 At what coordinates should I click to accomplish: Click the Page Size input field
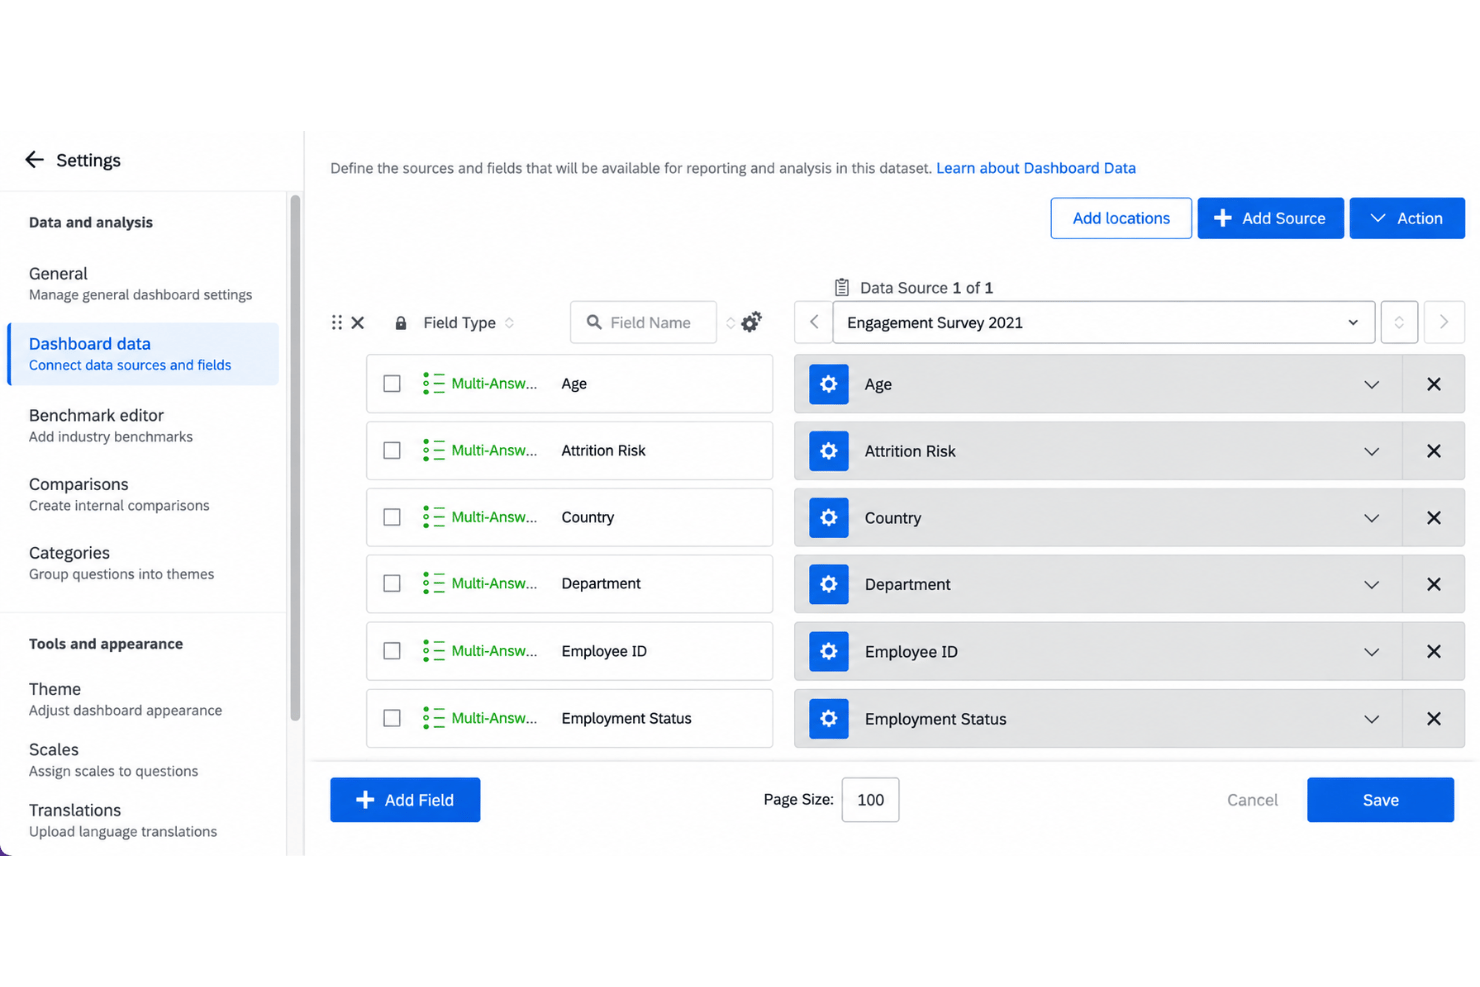pyautogui.click(x=870, y=800)
